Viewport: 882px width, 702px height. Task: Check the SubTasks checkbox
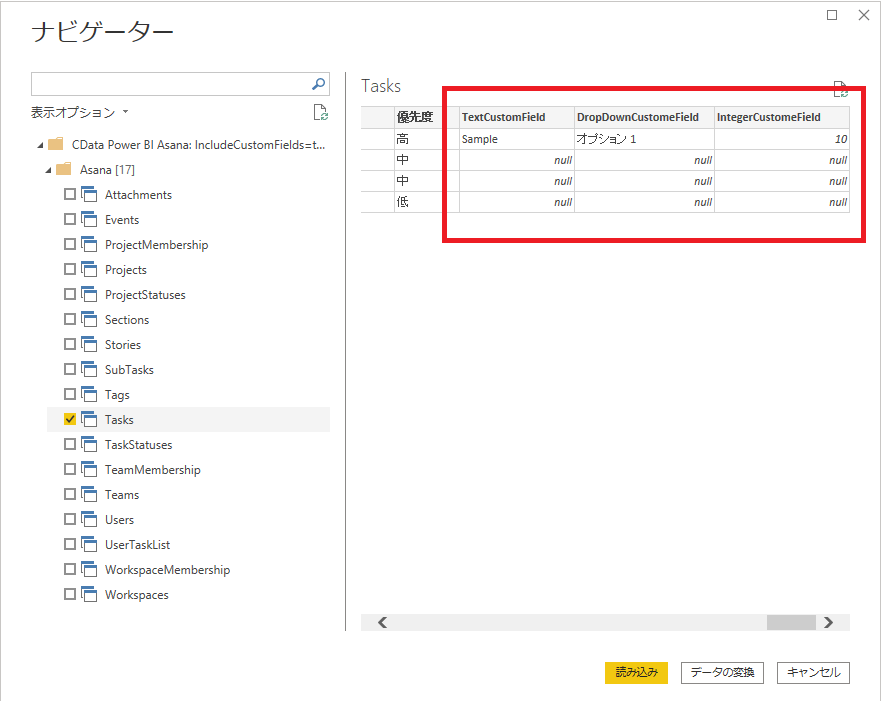pyautogui.click(x=70, y=369)
